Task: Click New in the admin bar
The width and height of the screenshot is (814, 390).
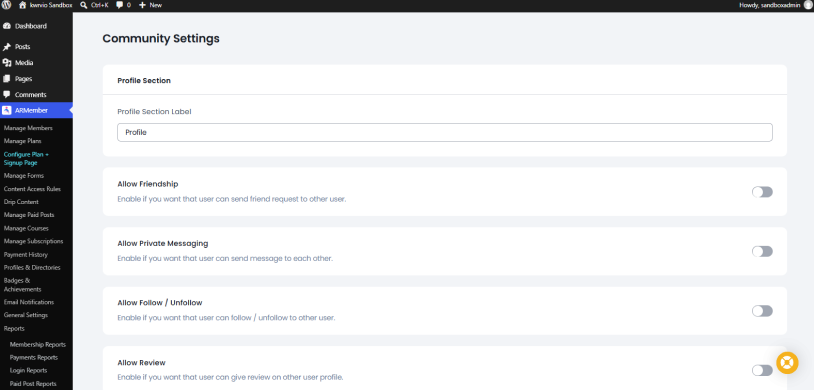Action: coord(155,5)
